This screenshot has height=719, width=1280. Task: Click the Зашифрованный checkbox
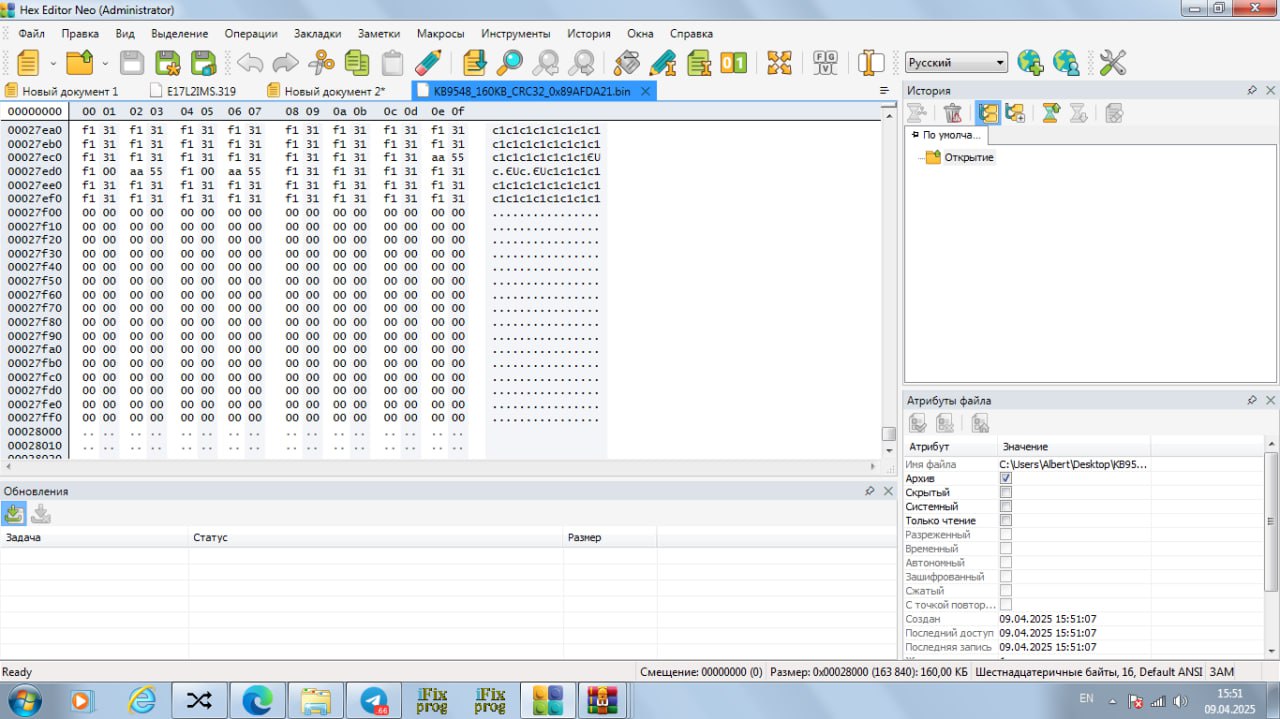coord(1006,577)
